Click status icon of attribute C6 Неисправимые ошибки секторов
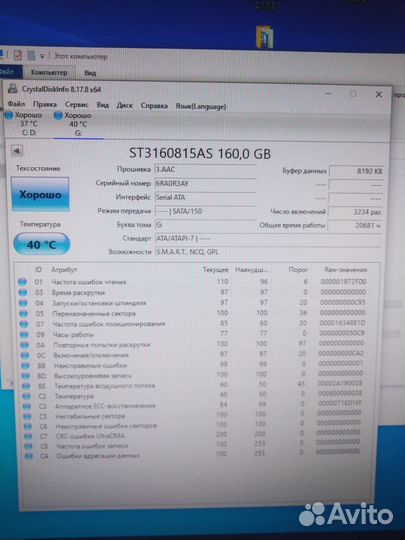This screenshot has height=540, width=405. [28, 426]
